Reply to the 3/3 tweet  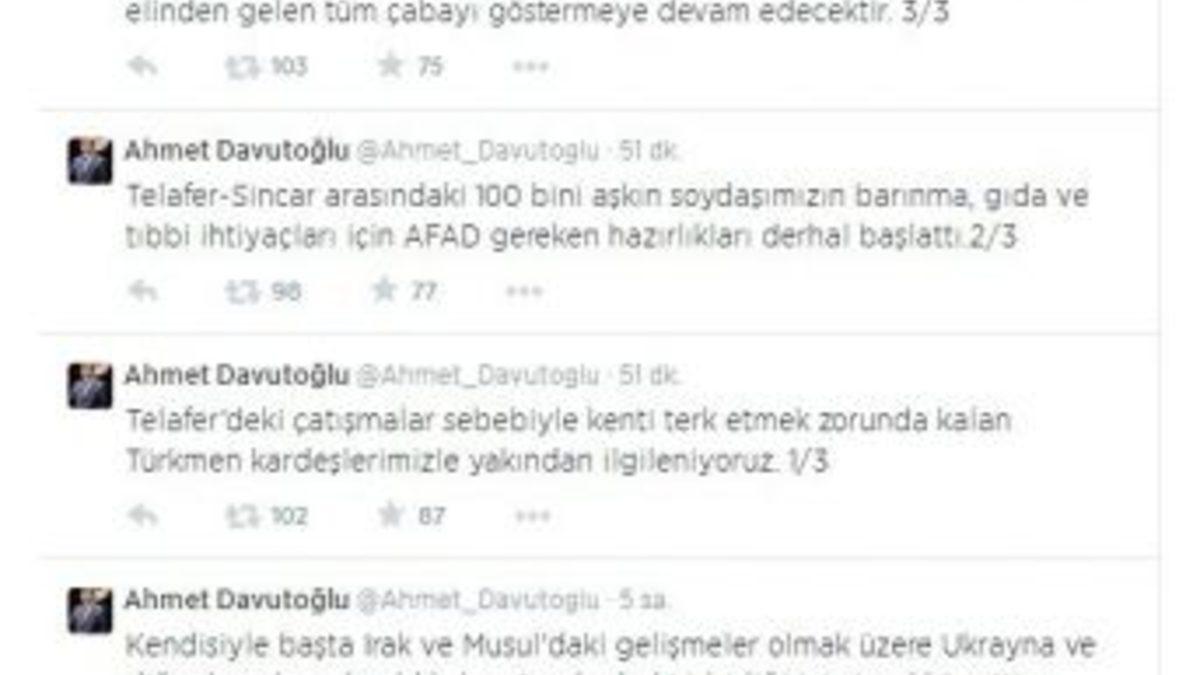pyautogui.click(x=143, y=66)
